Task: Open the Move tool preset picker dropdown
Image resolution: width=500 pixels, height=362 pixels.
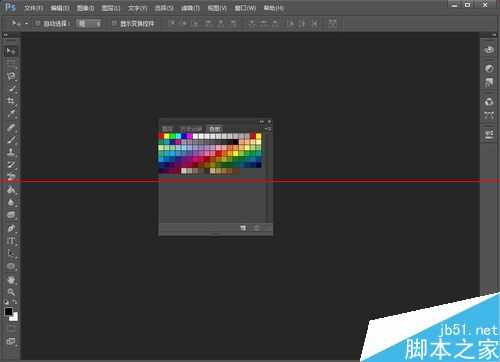Action: click(x=26, y=24)
